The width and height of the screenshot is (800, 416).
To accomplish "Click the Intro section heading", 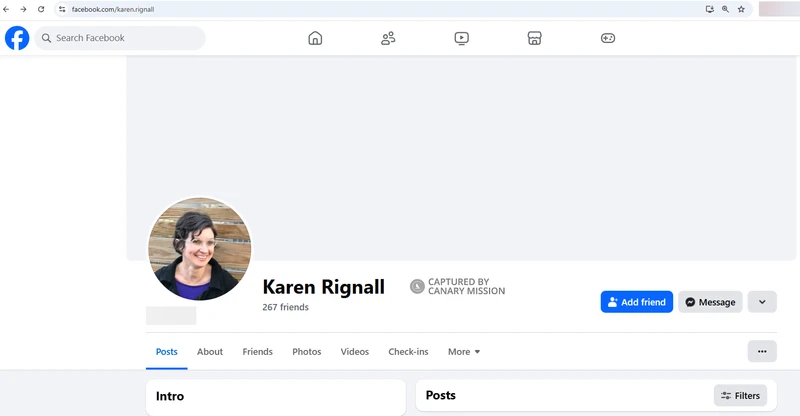I will (x=170, y=396).
